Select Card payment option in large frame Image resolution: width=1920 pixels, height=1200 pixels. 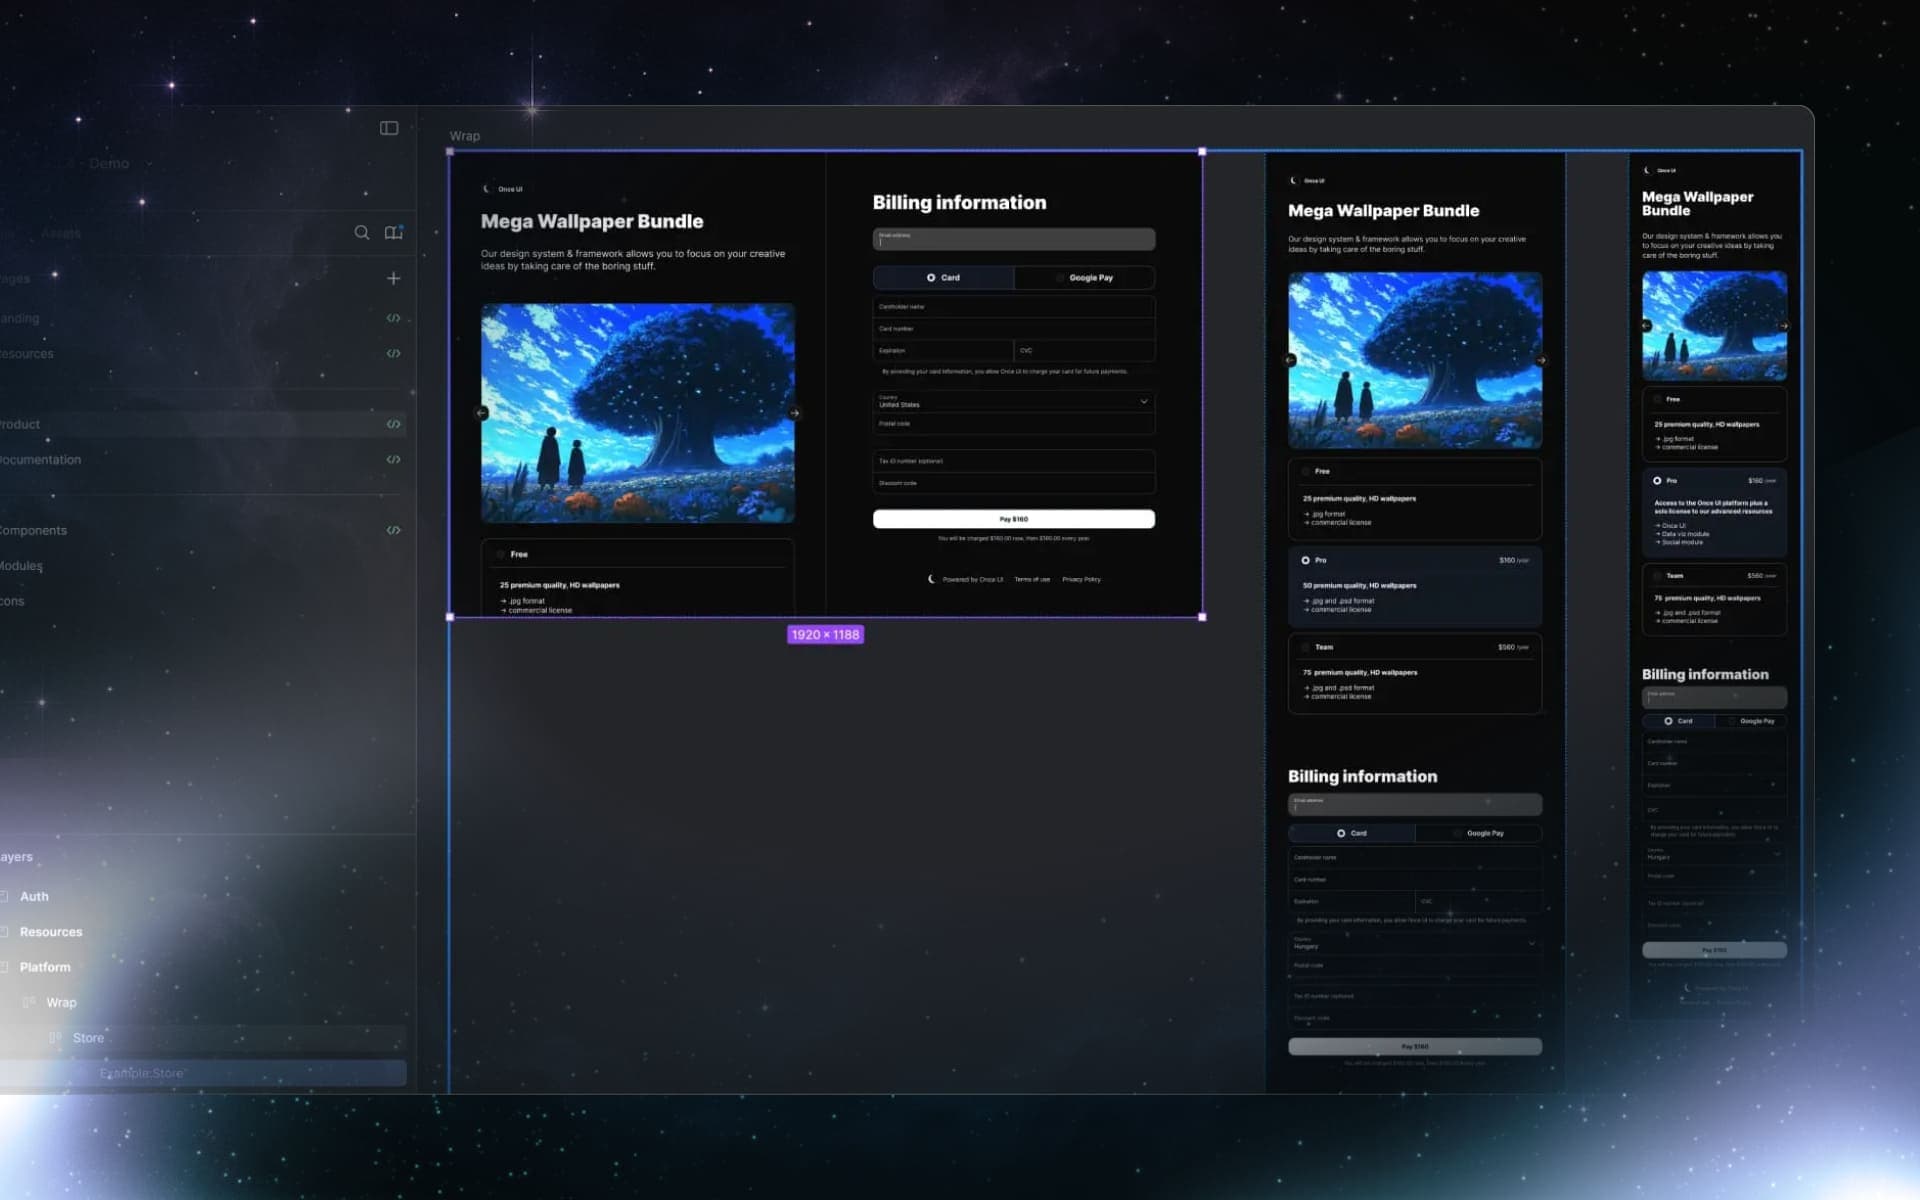943,277
